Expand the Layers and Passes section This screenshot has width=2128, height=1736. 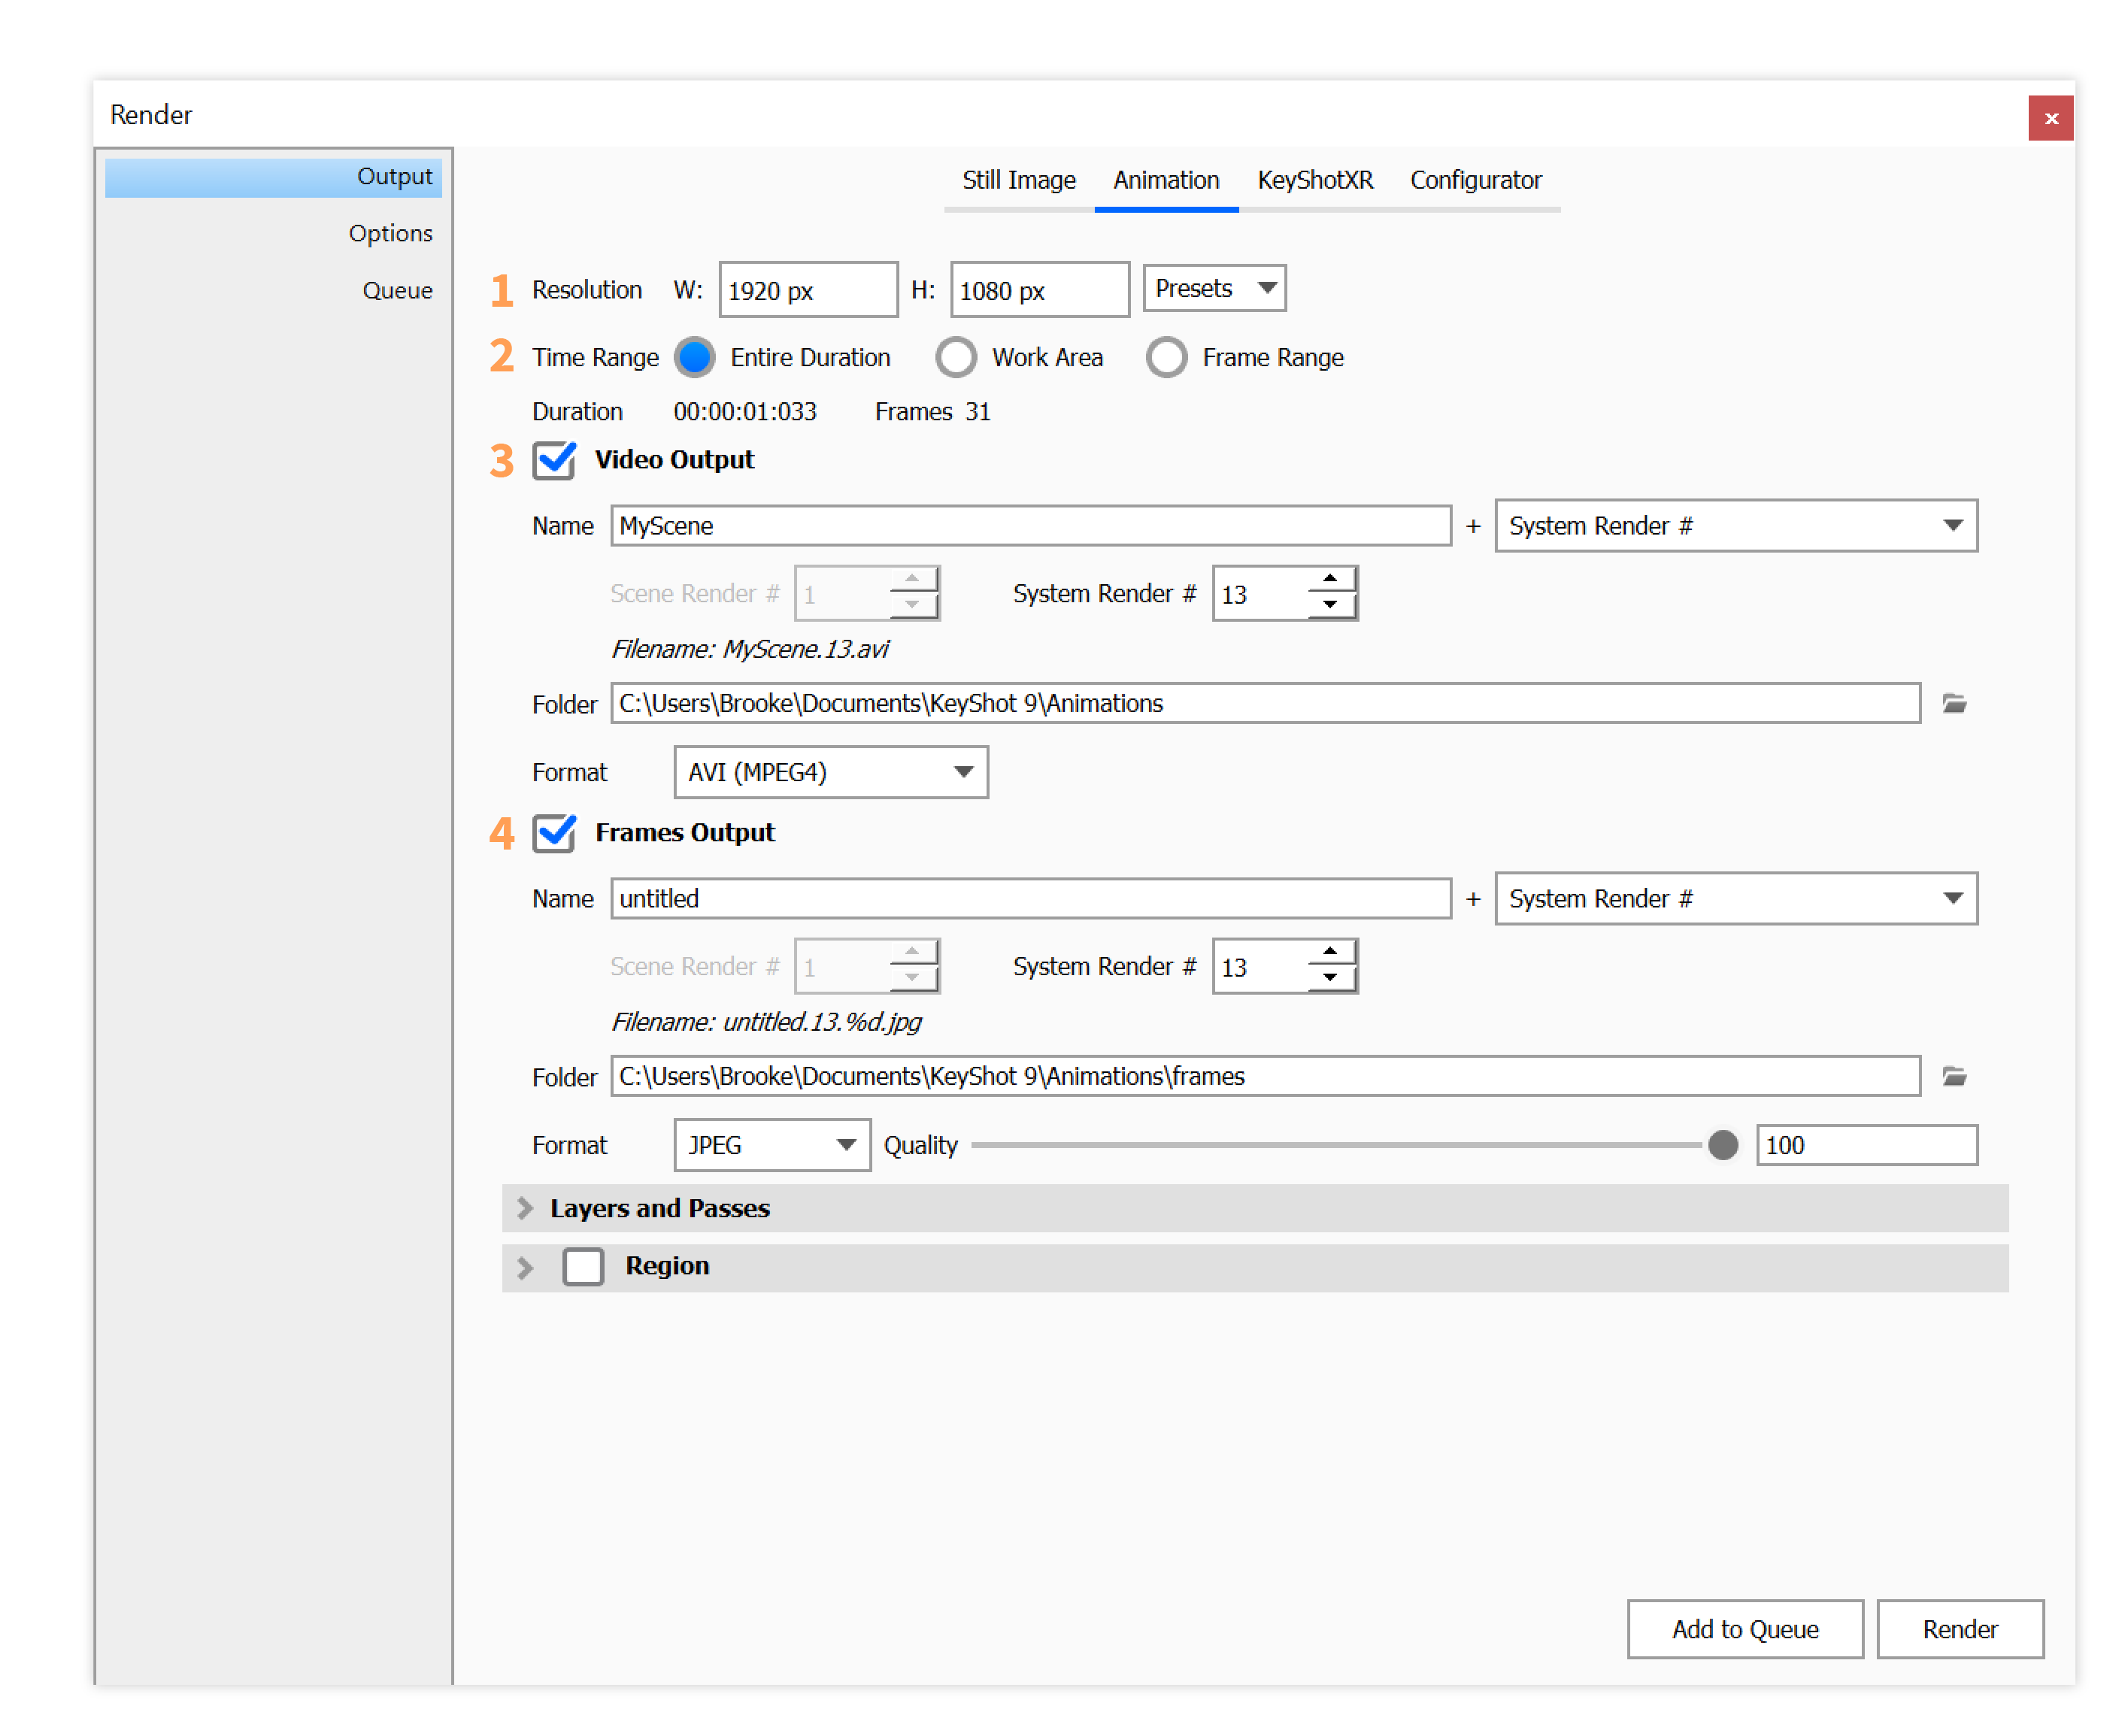(x=525, y=1209)
